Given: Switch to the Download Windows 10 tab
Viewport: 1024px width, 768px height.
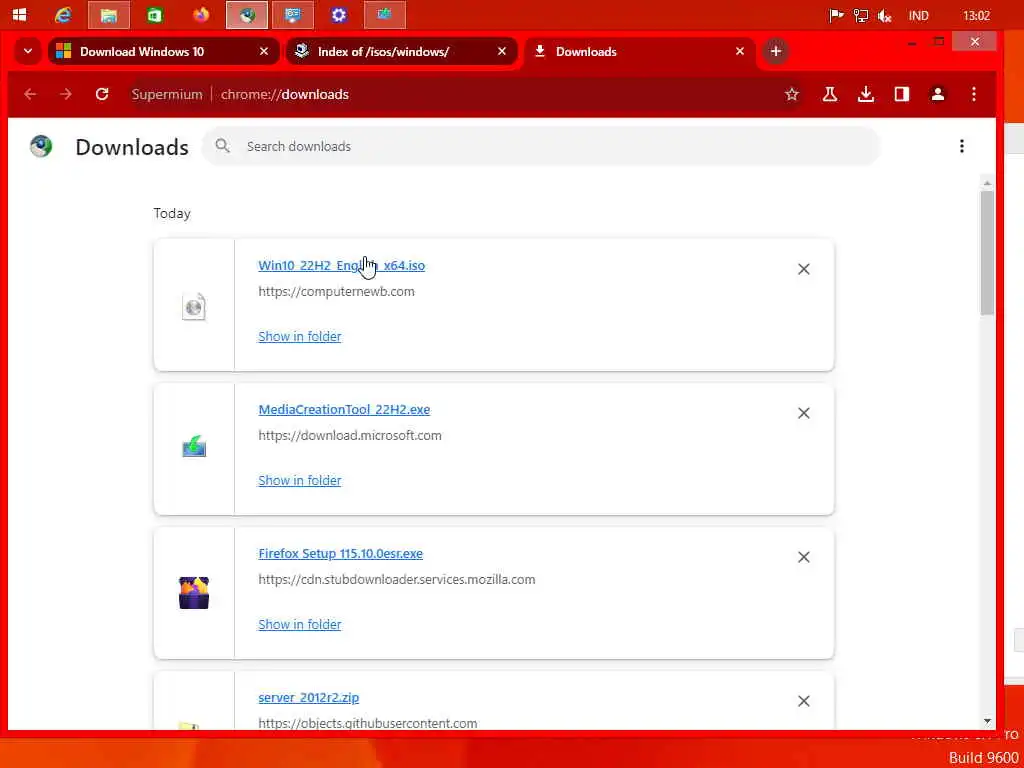Looking at the screenshot, I should tap(163, 52).
